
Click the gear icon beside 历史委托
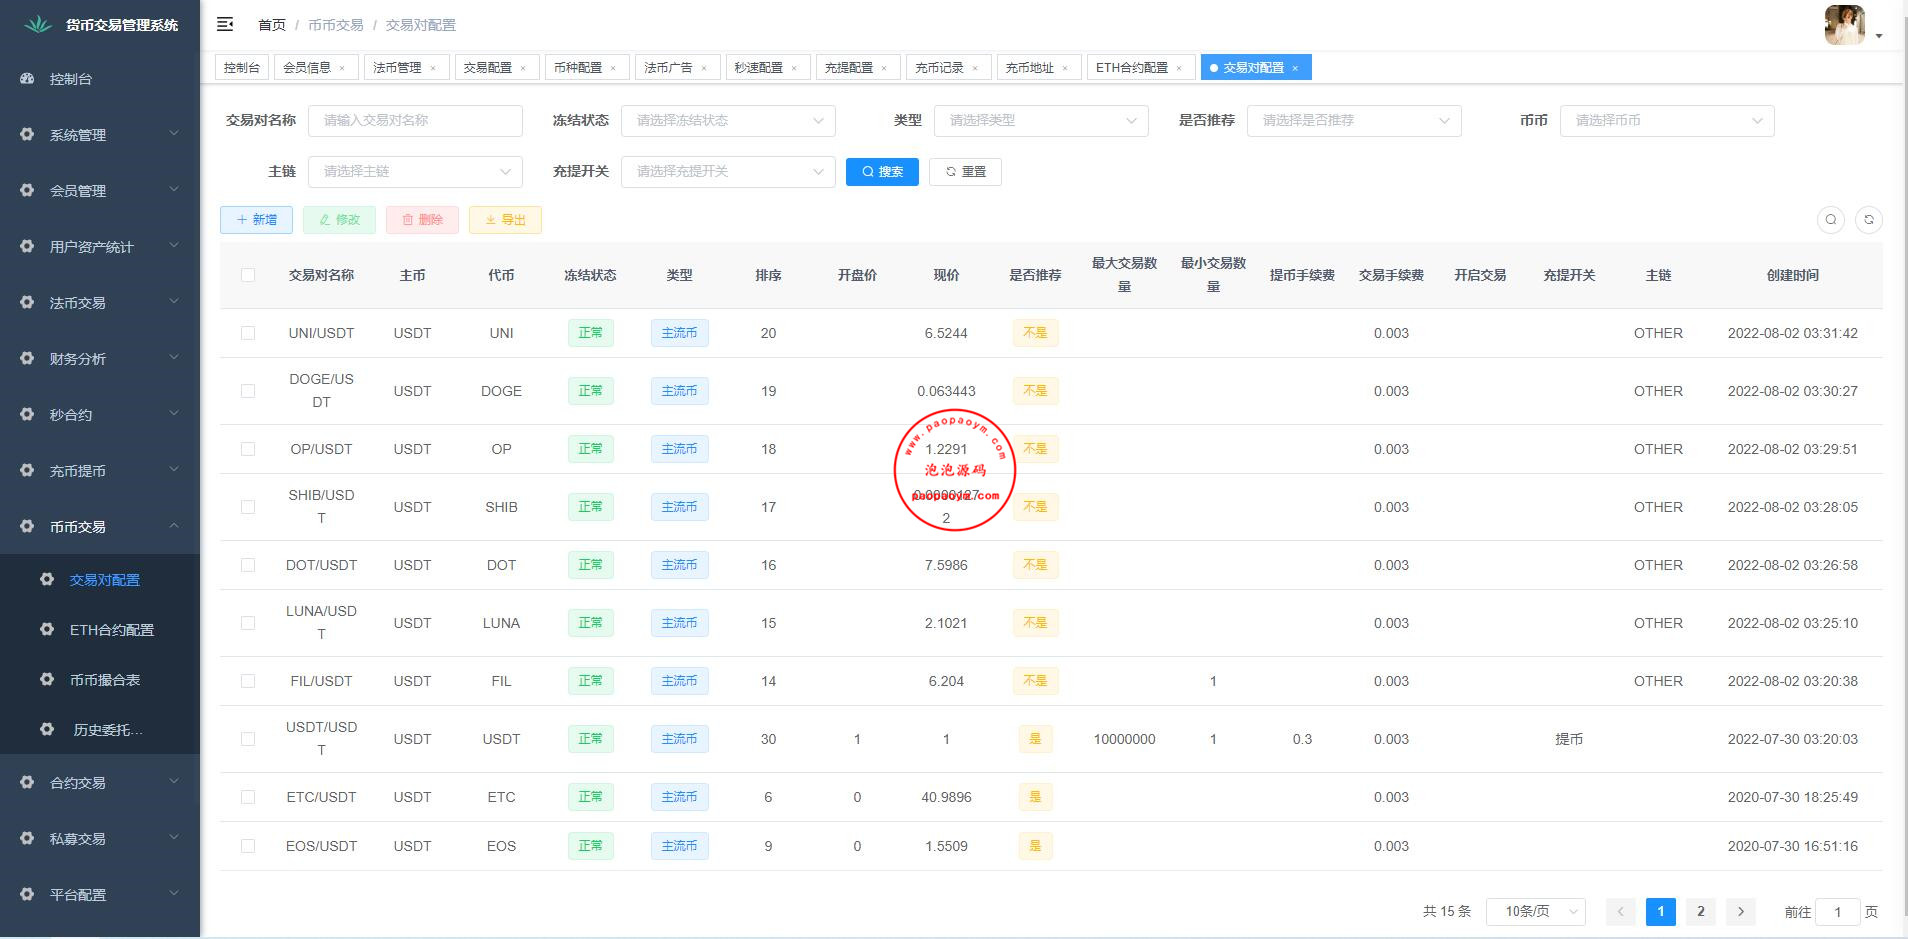pyautogui.click(x=47, y=730)
